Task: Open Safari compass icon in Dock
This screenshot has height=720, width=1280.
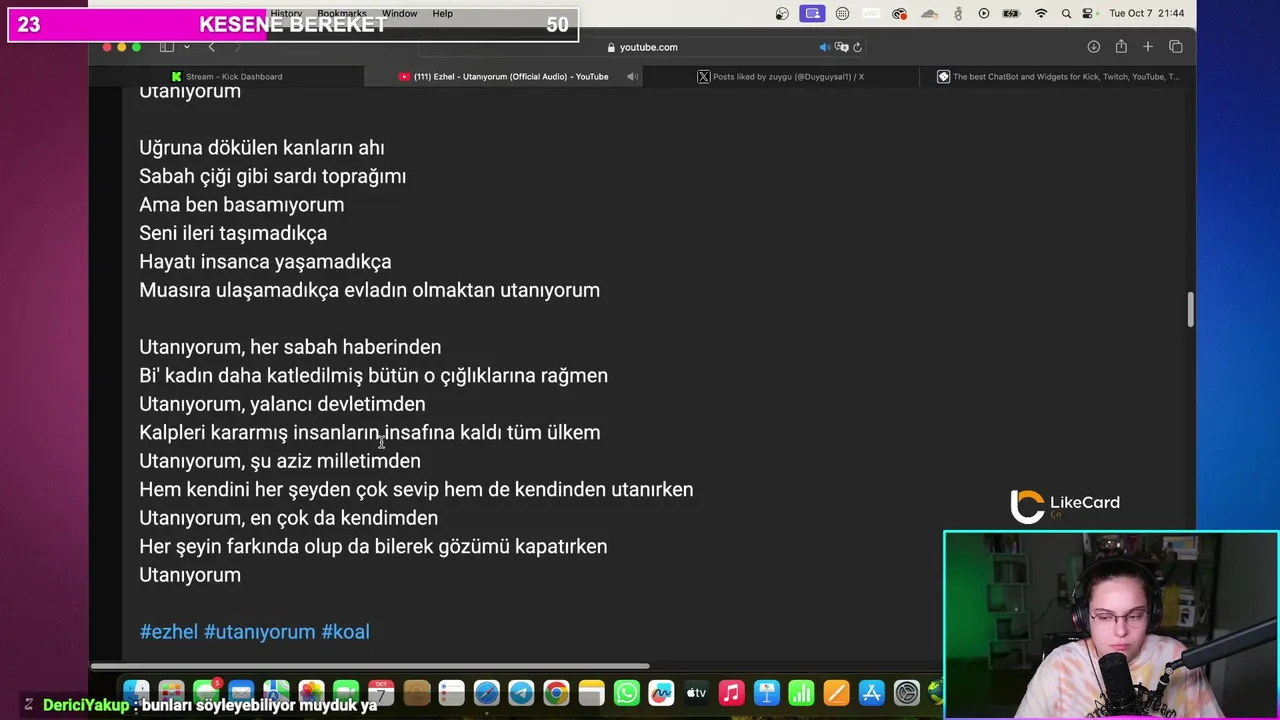Action: coord(486,692)
